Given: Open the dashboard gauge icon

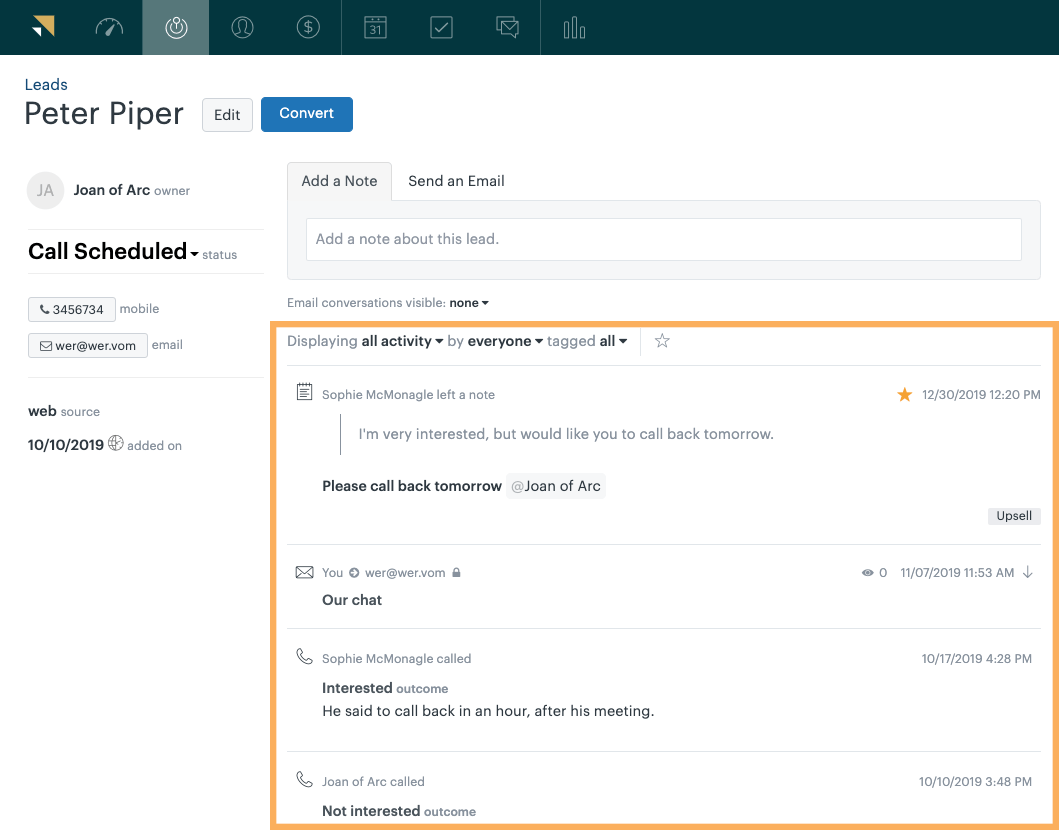Looking at the screenshot, I should 109,27.
